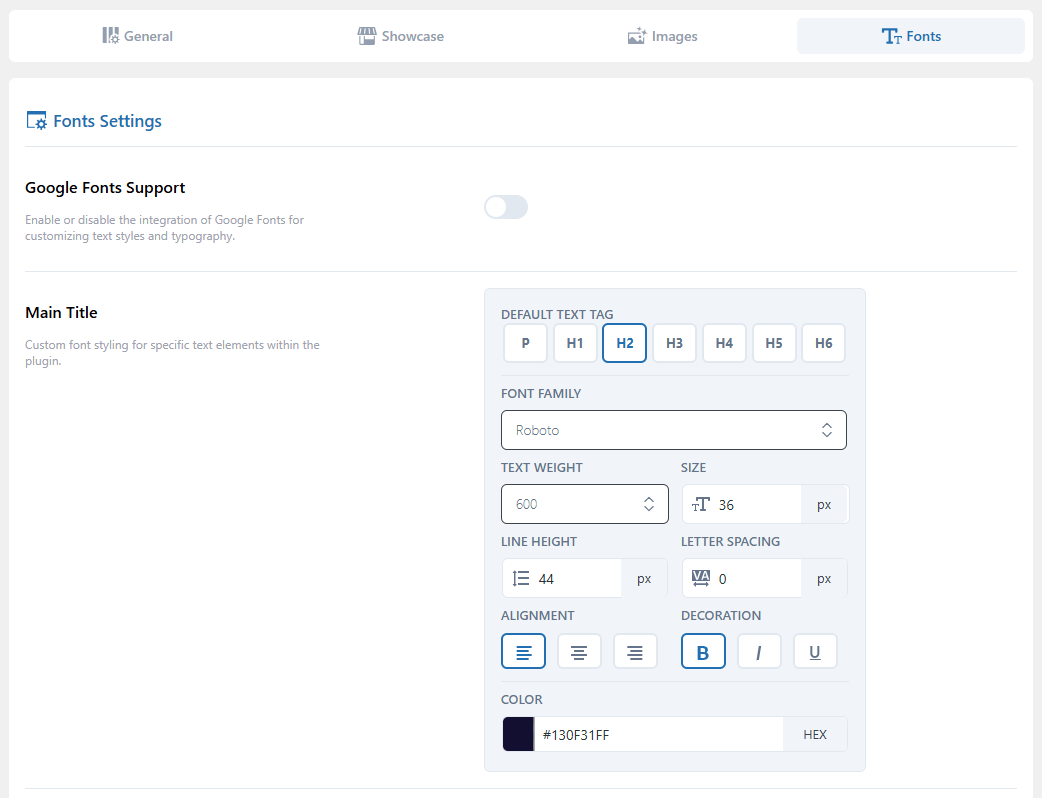Click the Font Family up-down chevron arrows
The height and width of the screenshot is (798, 1042).
coord(826,430)
